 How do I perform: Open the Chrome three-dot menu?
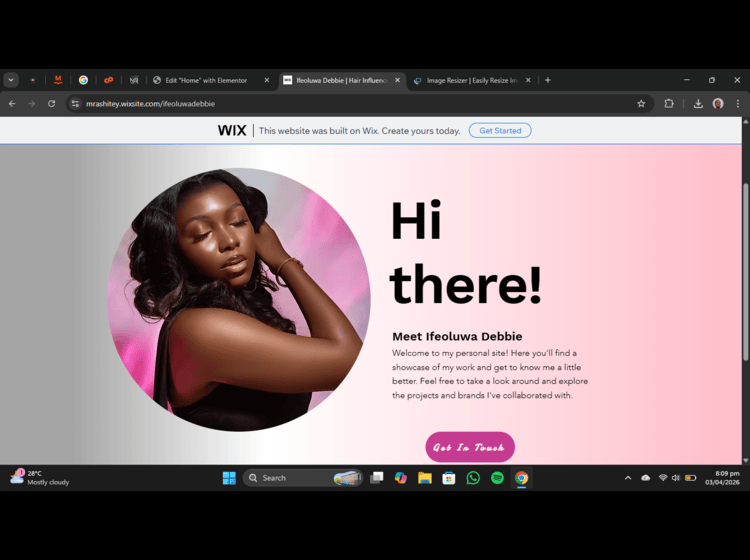pos(738,103)
